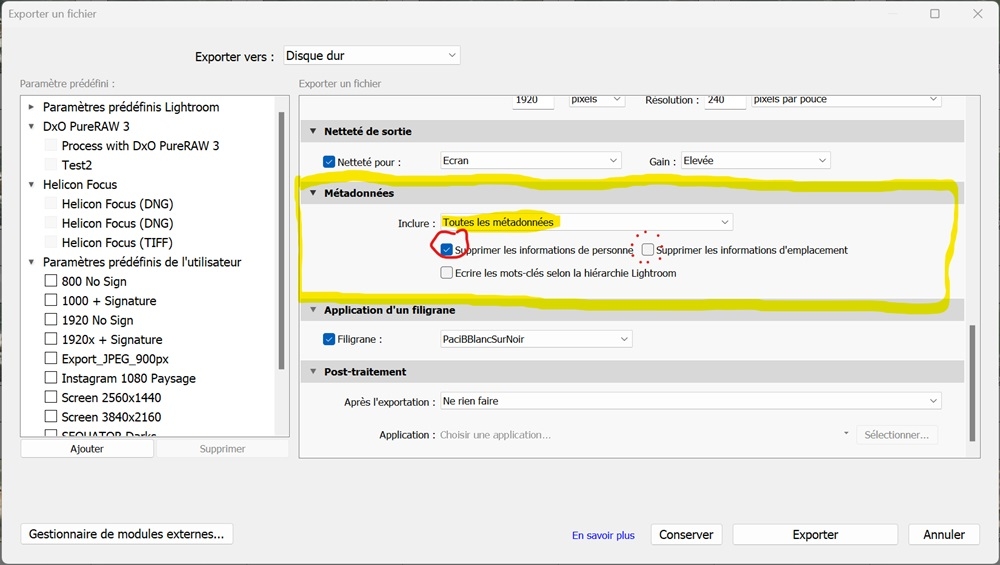Screen dimensions: 1000x565
Task: Maximize the Exporter un fichier dialog
Action: [x=935, y=13]
